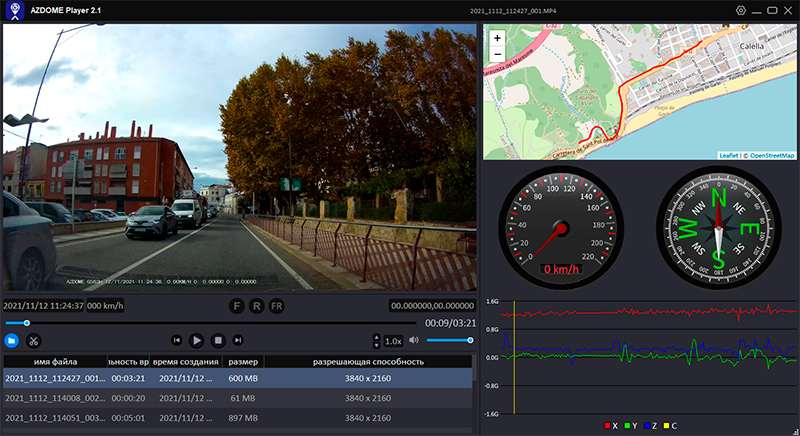Viewport: 800px width, 436px height.
Task: Skip to the previous video file
Action: pos(176,341)
